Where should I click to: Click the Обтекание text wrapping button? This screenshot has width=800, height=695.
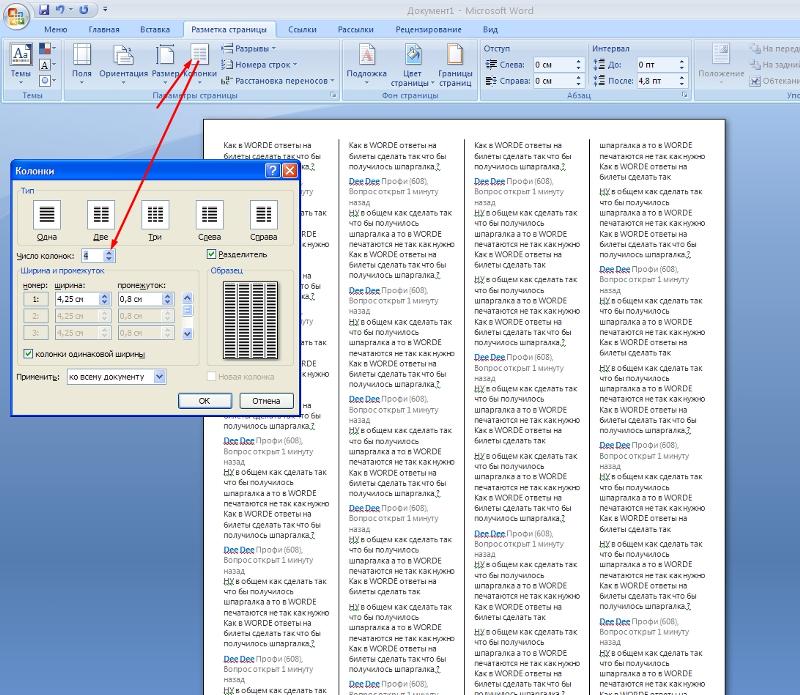pyautogui.click(x=774, y=81)
